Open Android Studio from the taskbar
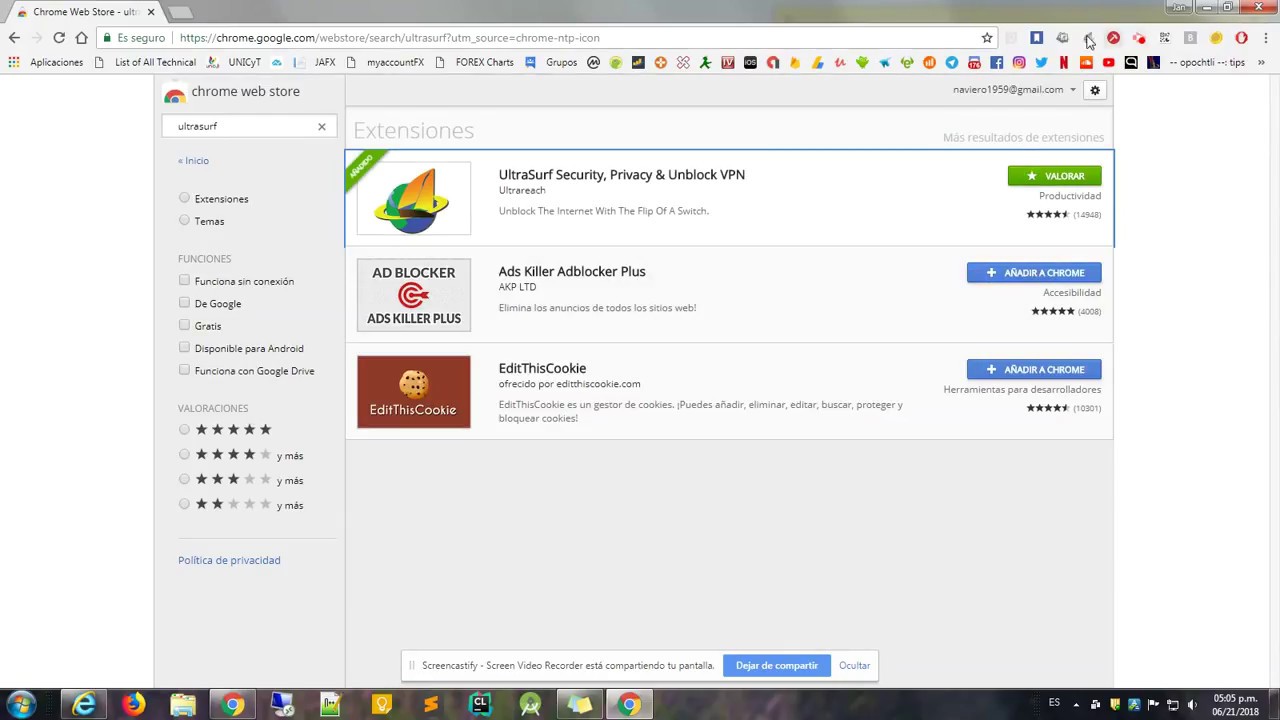1280x720 pixels. (x=530, y=705)
